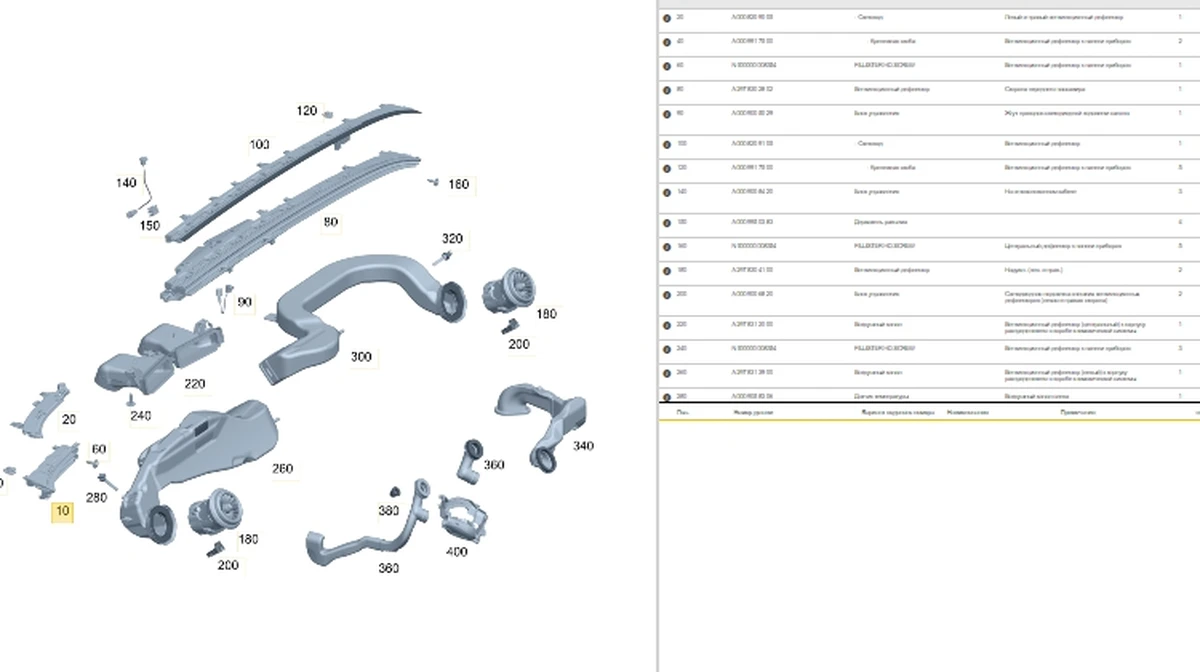1200x672 pixels.
Task: Click the 'Примечание' column header
Action: click(x=1080, y=412)
